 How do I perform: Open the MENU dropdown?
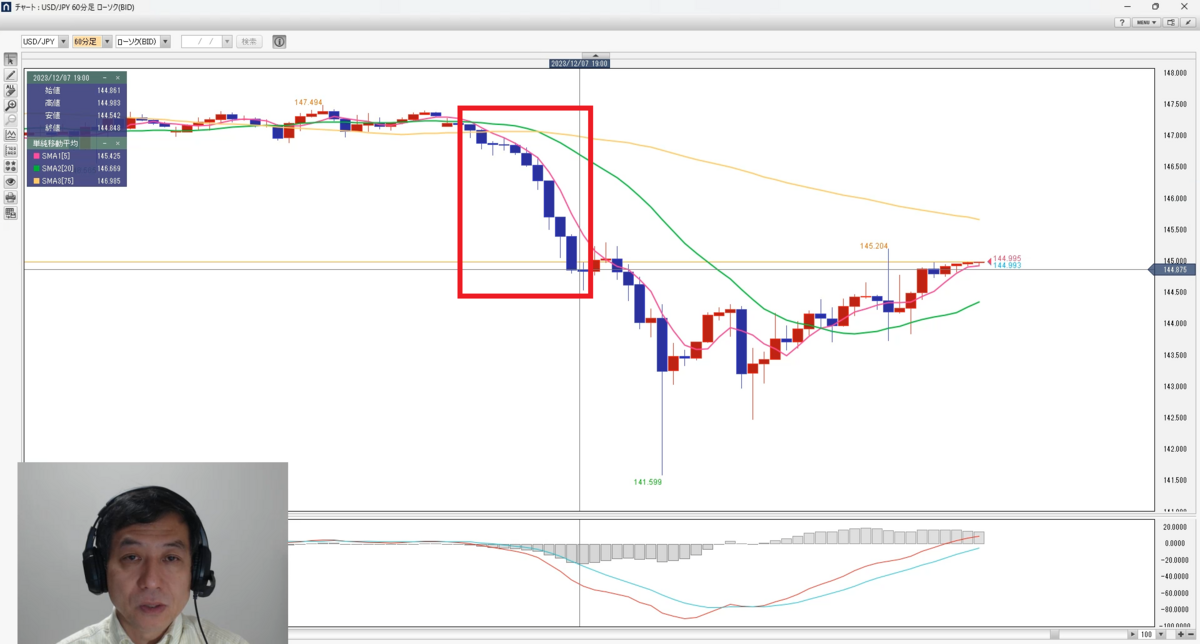1147,22
